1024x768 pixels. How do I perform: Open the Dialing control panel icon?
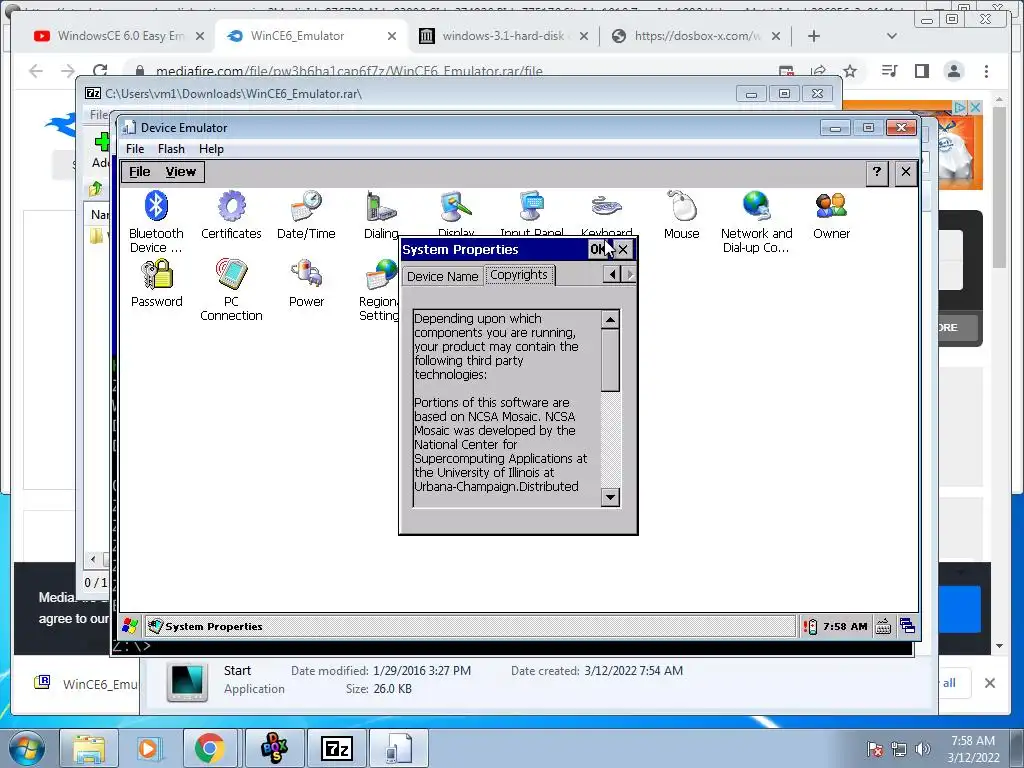click(x=381, y=214)
